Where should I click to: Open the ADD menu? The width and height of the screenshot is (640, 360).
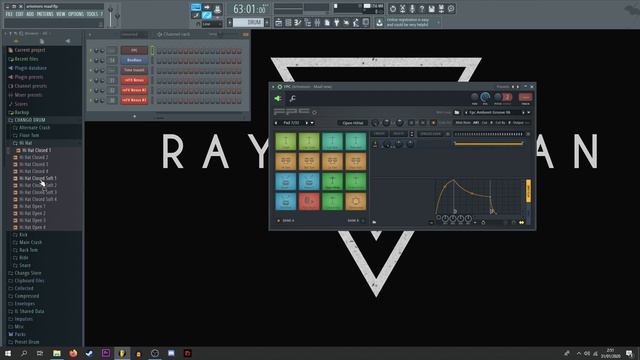click(x=30, y=14)
